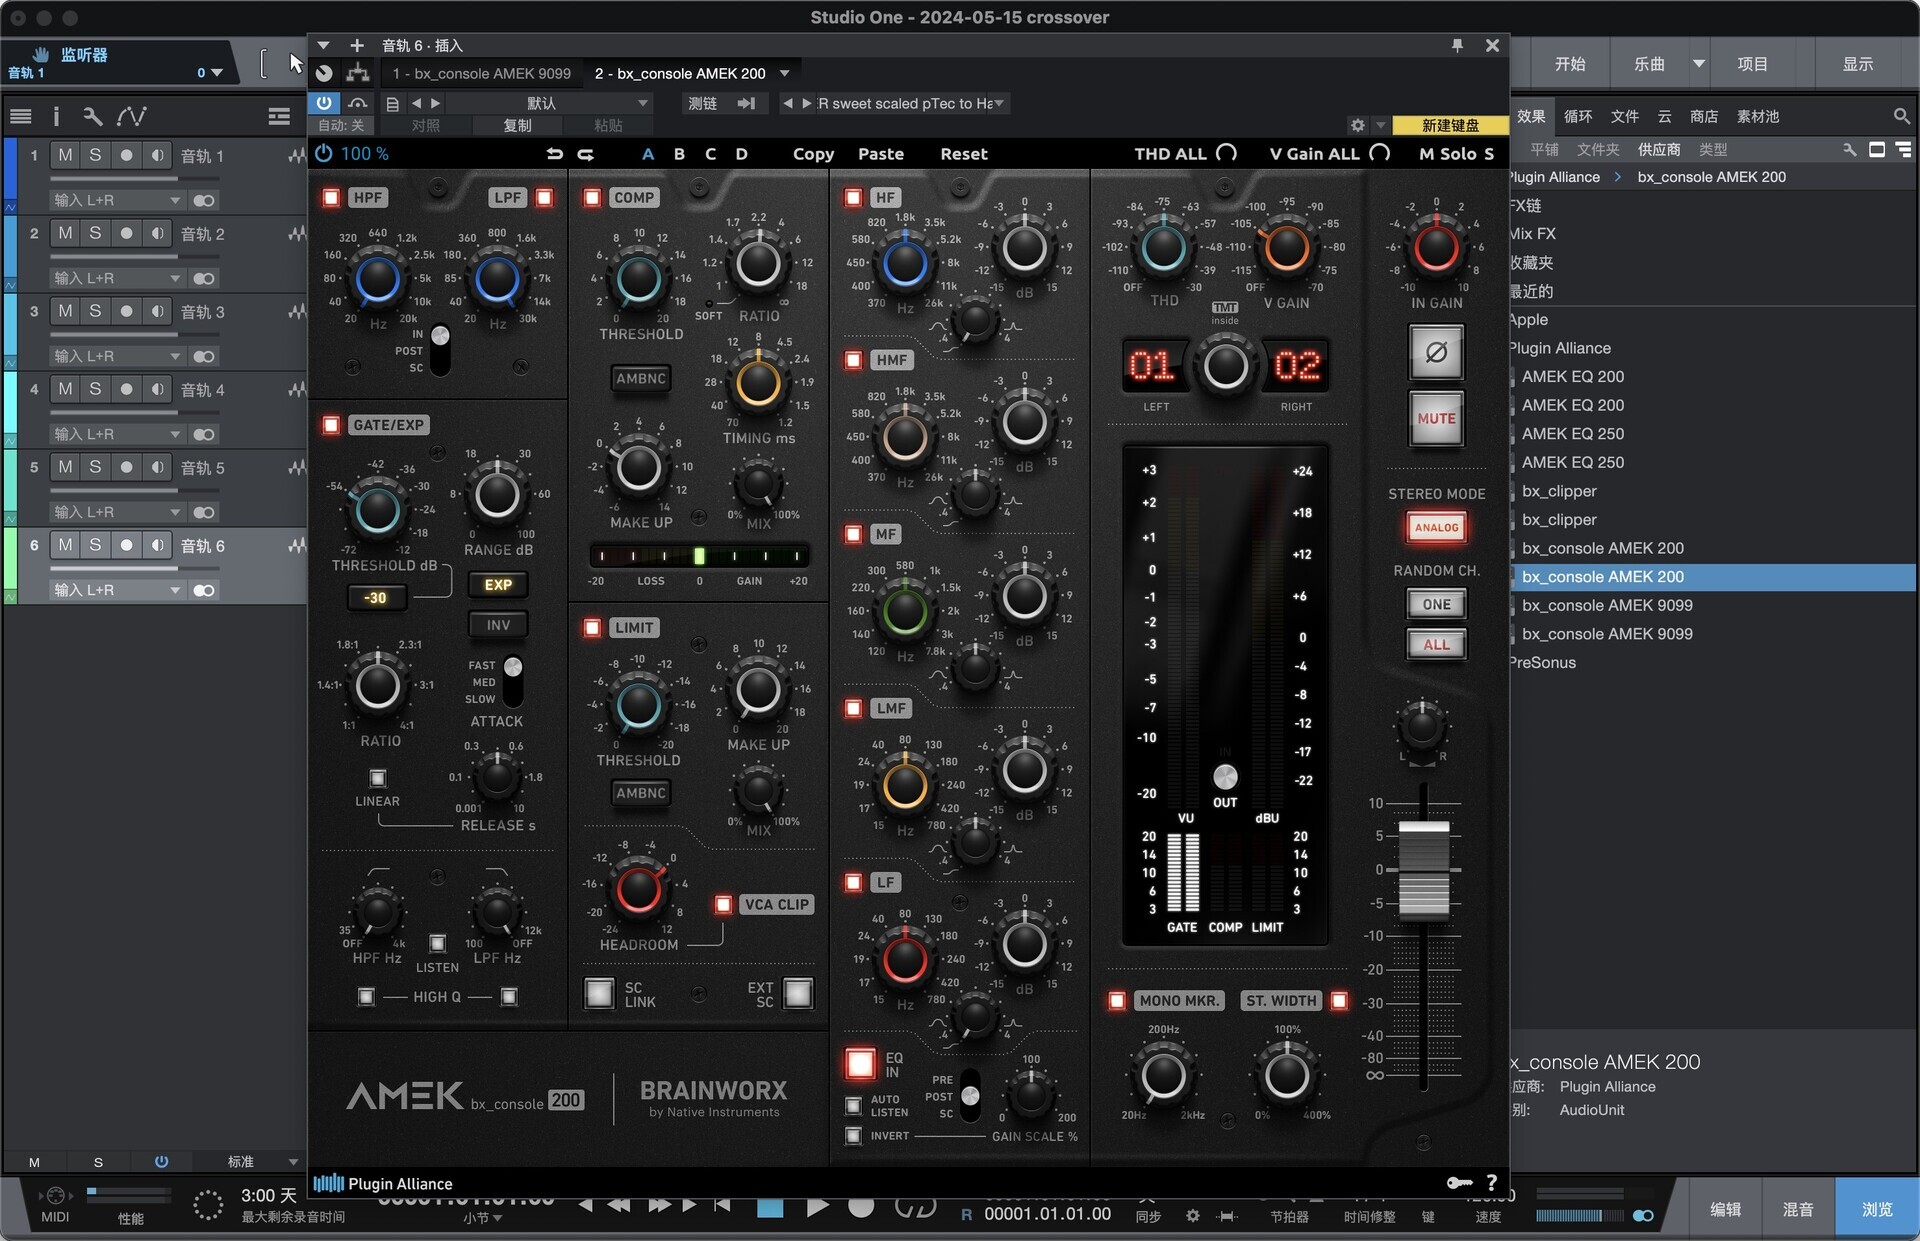Enable the gate LINEAR checkbox
1920x1241 pixels.
coord(377,778)
